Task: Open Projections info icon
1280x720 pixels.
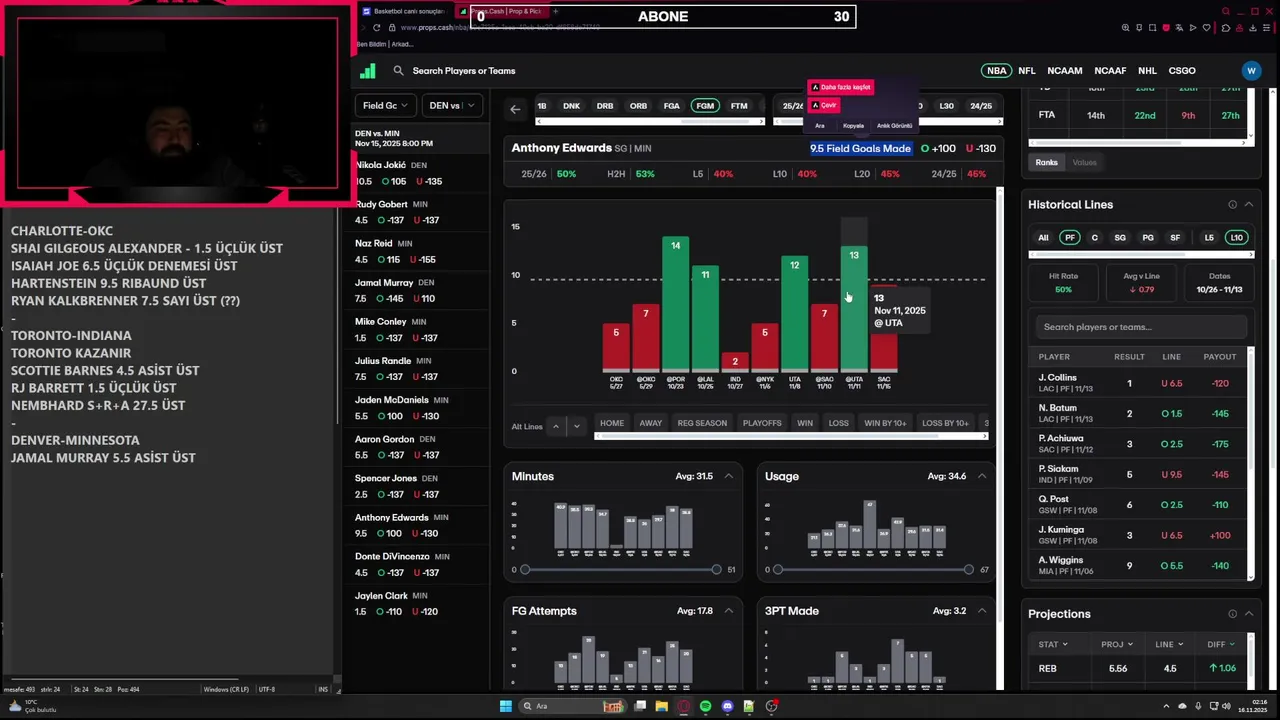Action: click(x=1232, y=614)
